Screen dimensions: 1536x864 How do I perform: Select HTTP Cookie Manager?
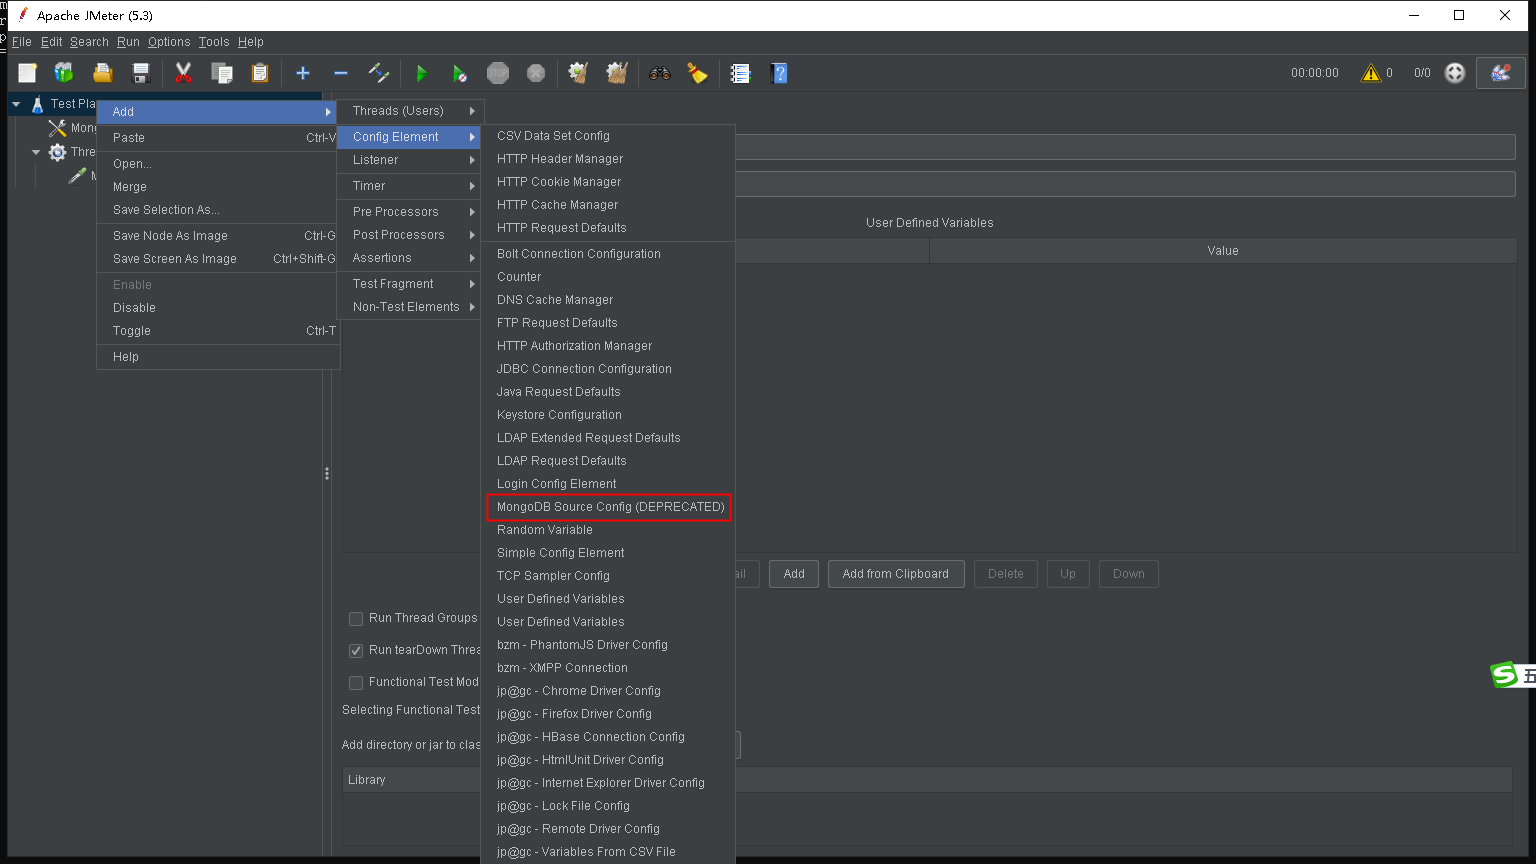click(608, 182)
